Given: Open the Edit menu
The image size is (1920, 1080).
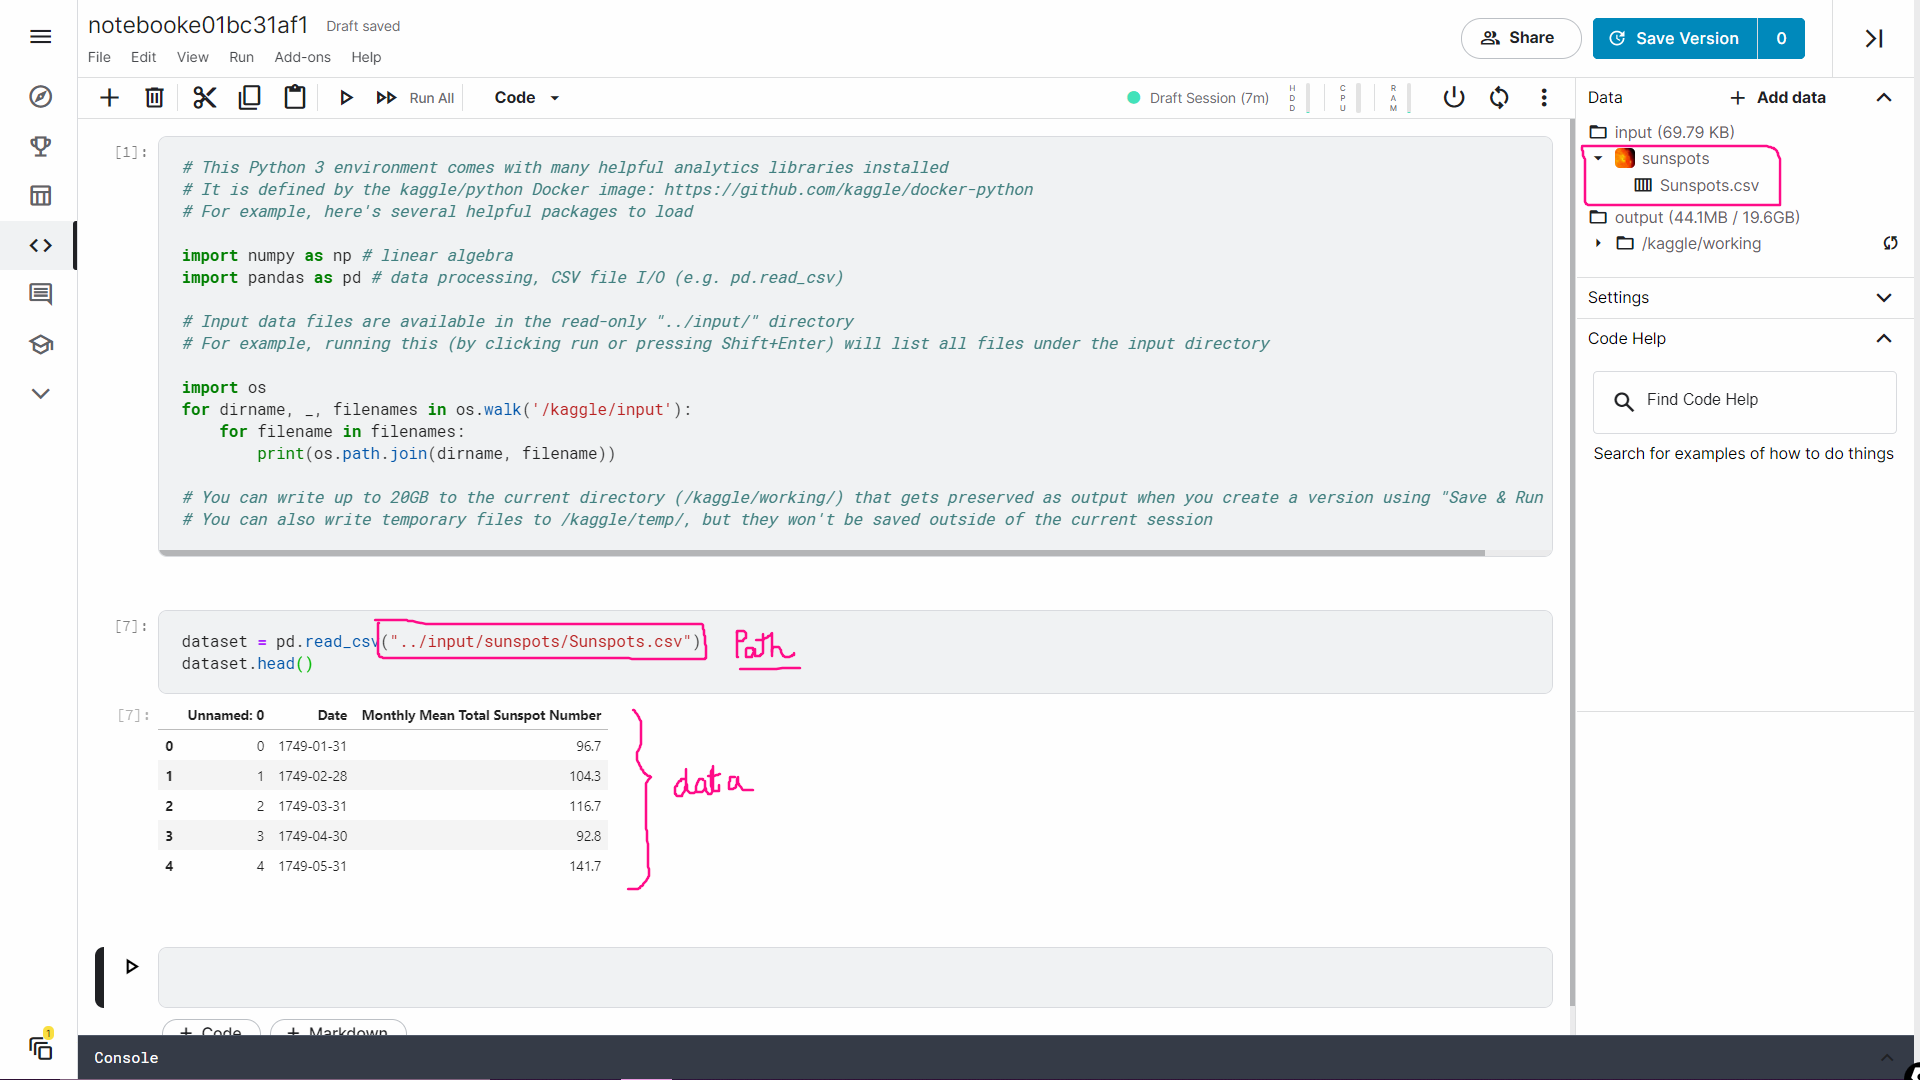Looking at the screenshot, I should tap(143, 57).
